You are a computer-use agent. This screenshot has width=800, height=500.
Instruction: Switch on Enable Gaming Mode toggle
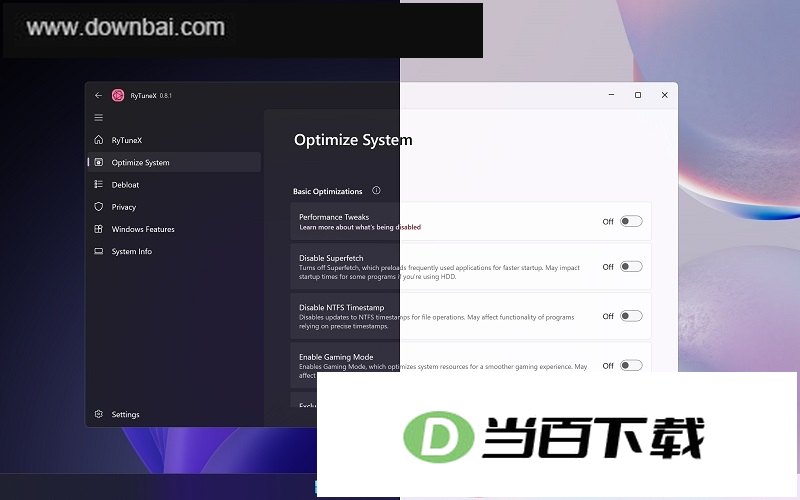[631, 365]
